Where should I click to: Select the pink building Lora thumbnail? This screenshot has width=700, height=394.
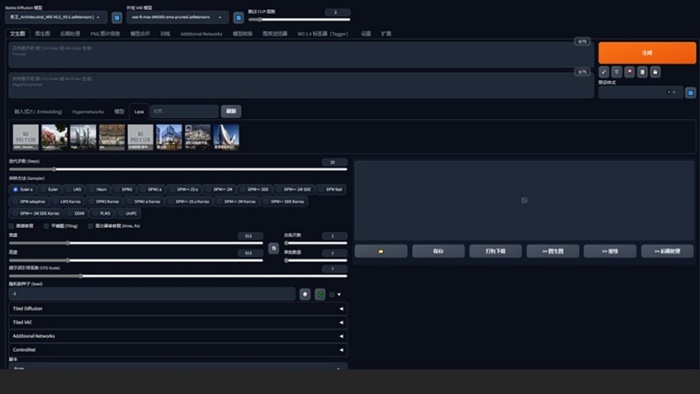tap(54, 137)
